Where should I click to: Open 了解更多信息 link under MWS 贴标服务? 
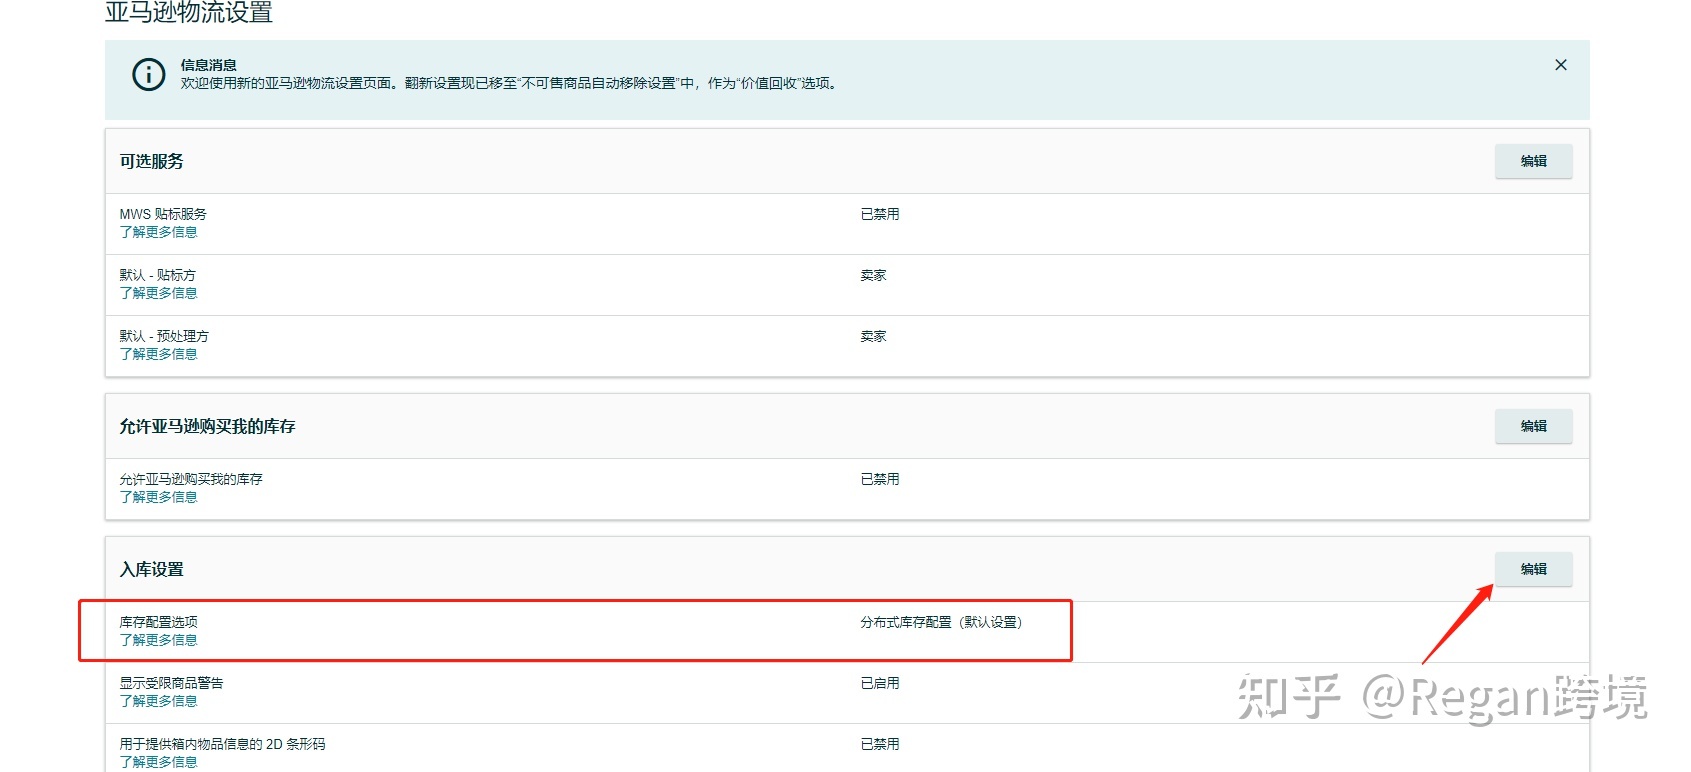click(158, 232)
